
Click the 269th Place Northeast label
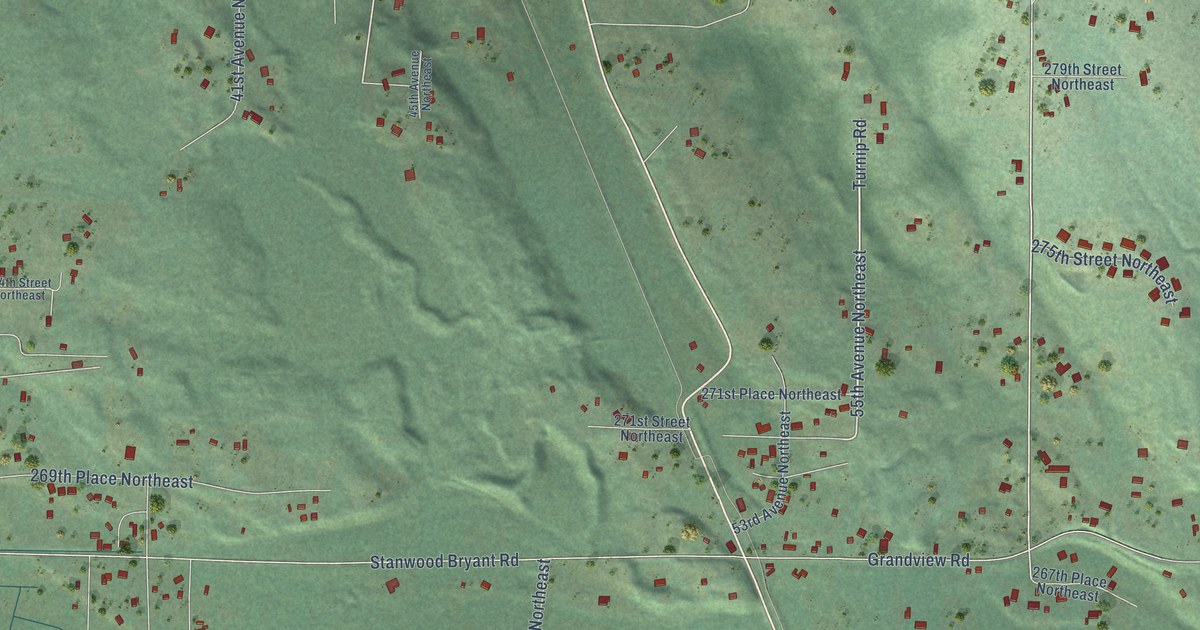[112, 480]
